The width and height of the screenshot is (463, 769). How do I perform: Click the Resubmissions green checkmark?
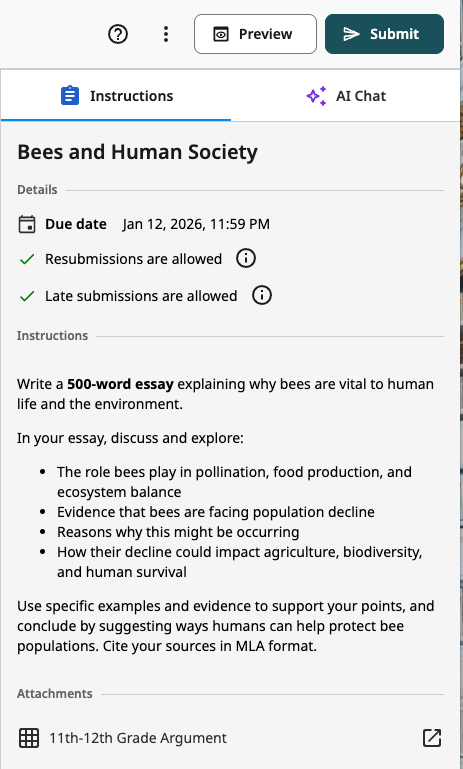tap(27, 259)
